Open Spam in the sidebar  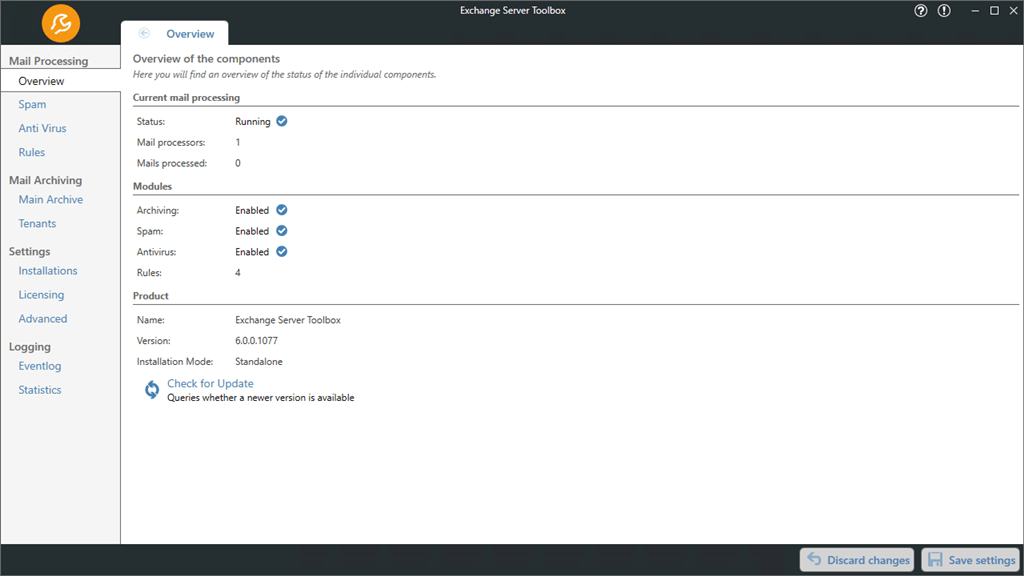[x=32, y=104]
